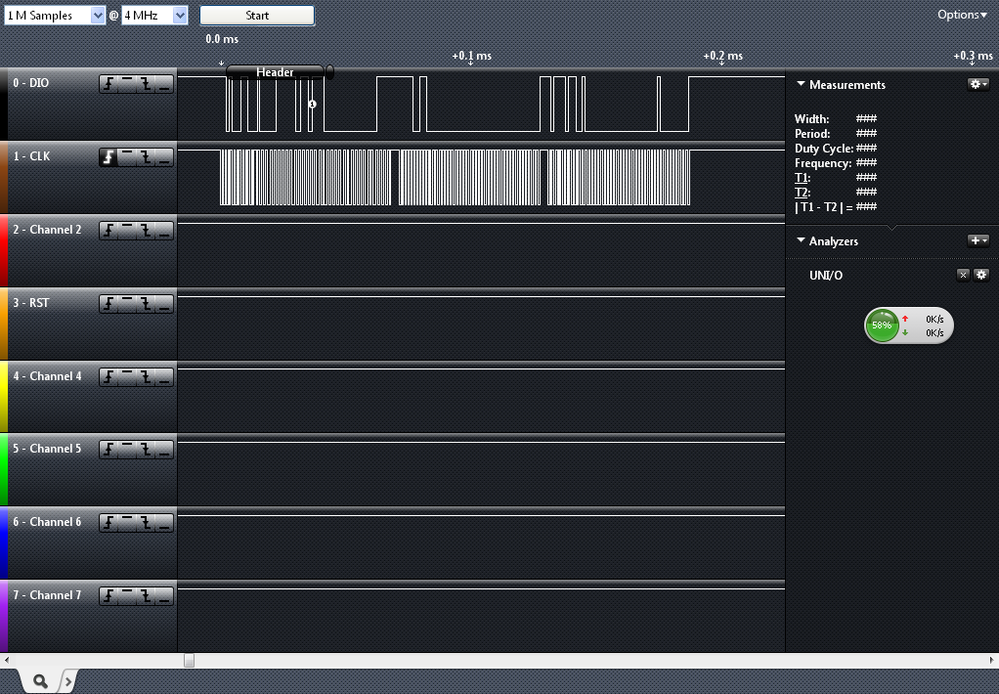Click the T1 measurement link
The width and height of the screenshot is (999, 694).
tap(803, 178)
